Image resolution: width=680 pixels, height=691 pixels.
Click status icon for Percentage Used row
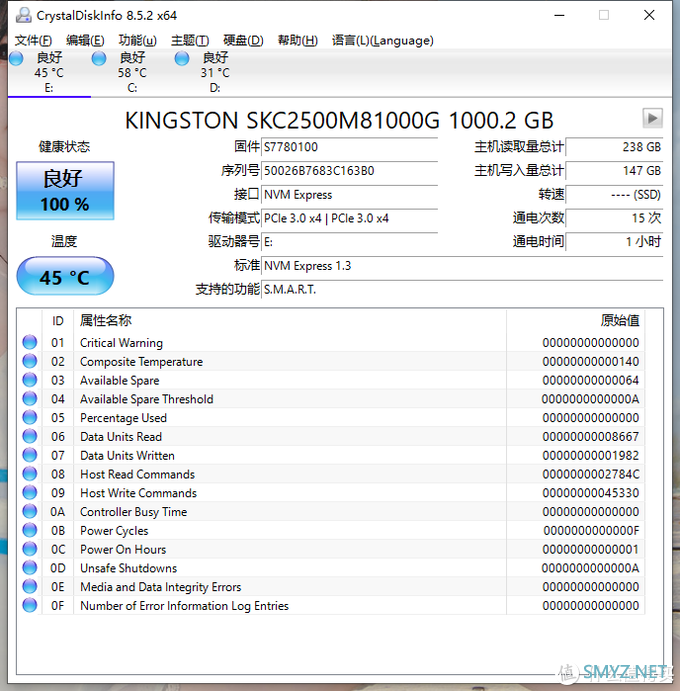pos(30,417)
